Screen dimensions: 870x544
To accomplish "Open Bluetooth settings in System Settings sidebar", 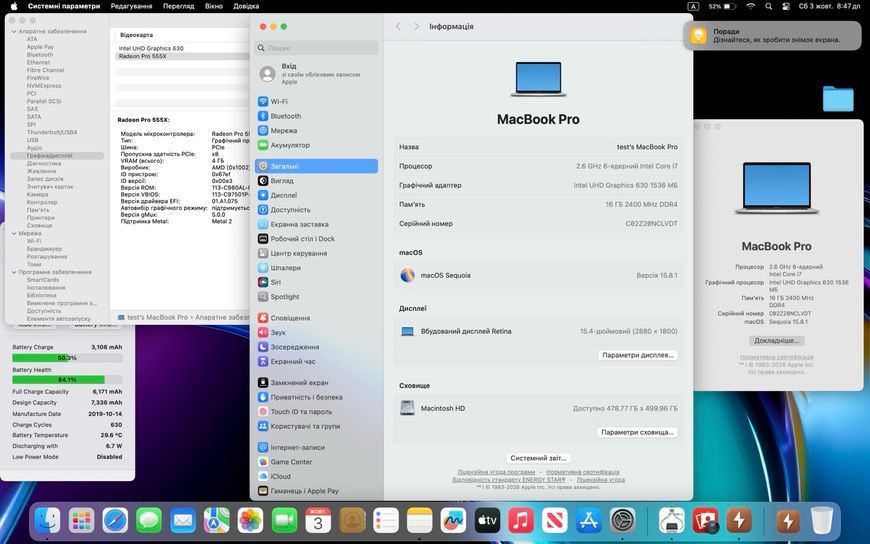I will click(316, 116).
